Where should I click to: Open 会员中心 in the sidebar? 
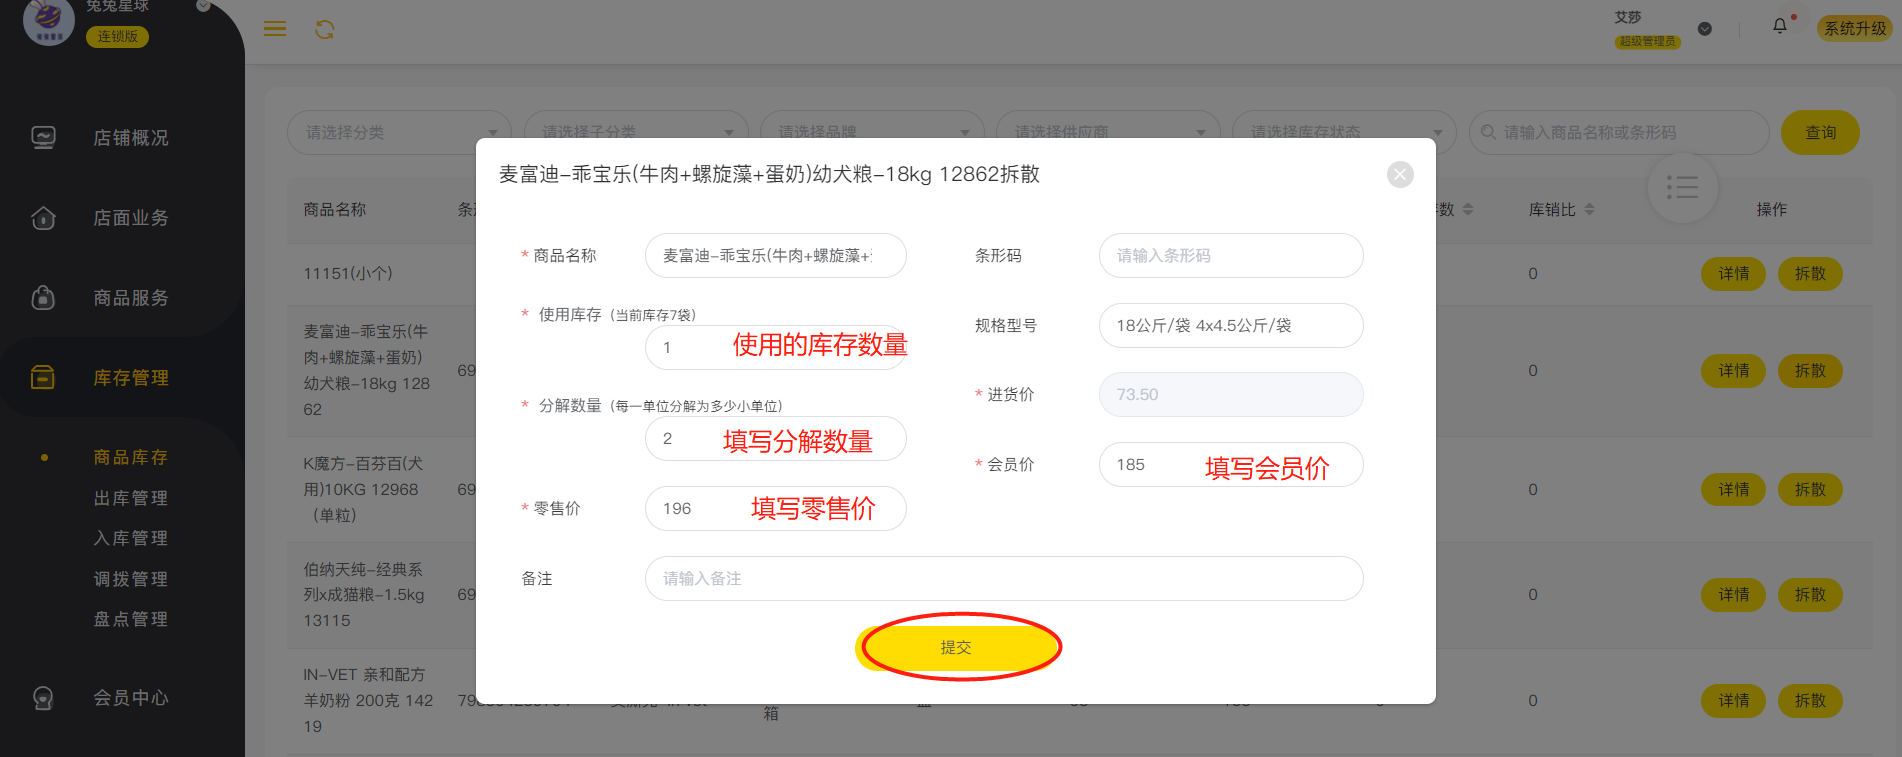click(131, 698)
